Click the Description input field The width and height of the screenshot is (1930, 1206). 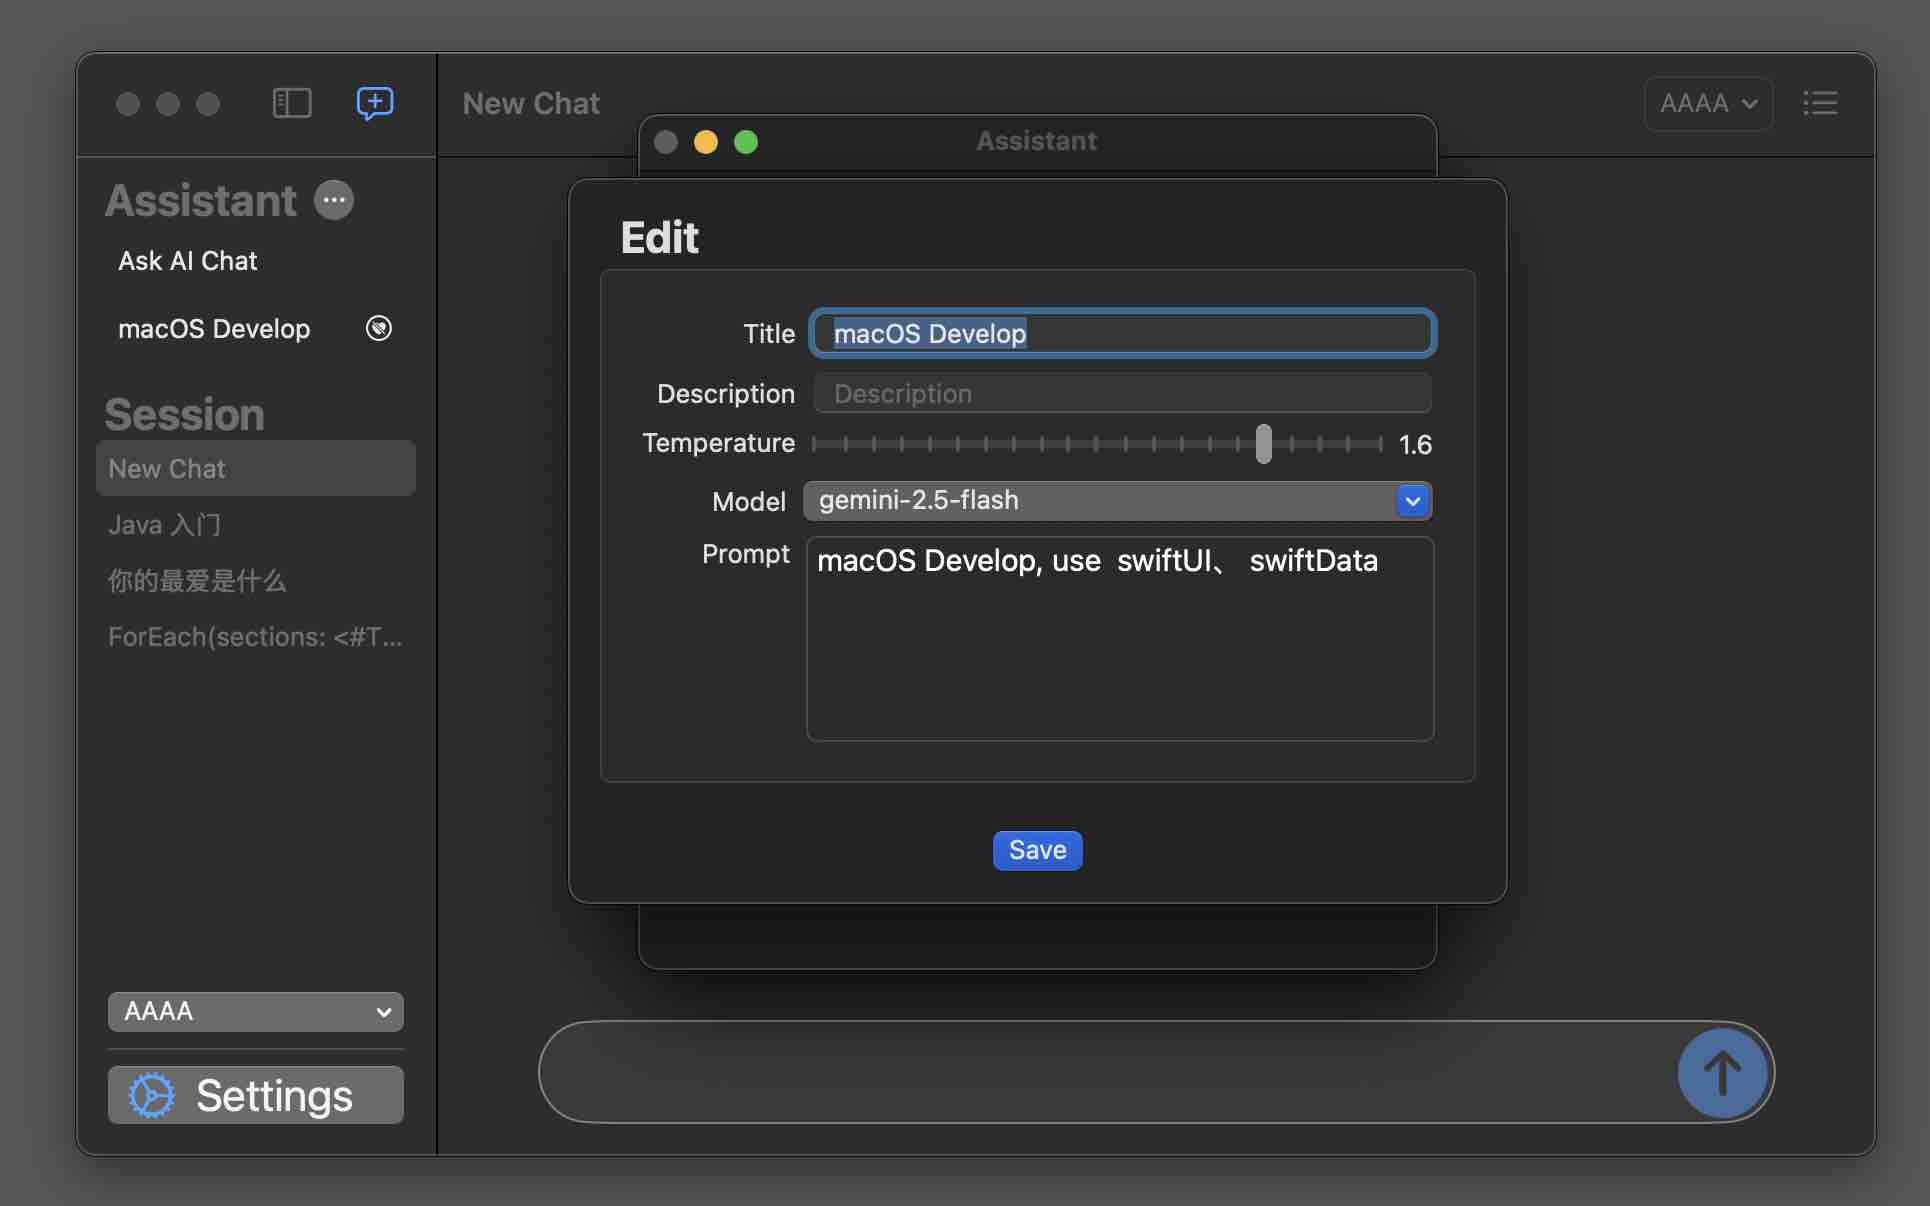pyautogui.click(x=1122, y=394)
